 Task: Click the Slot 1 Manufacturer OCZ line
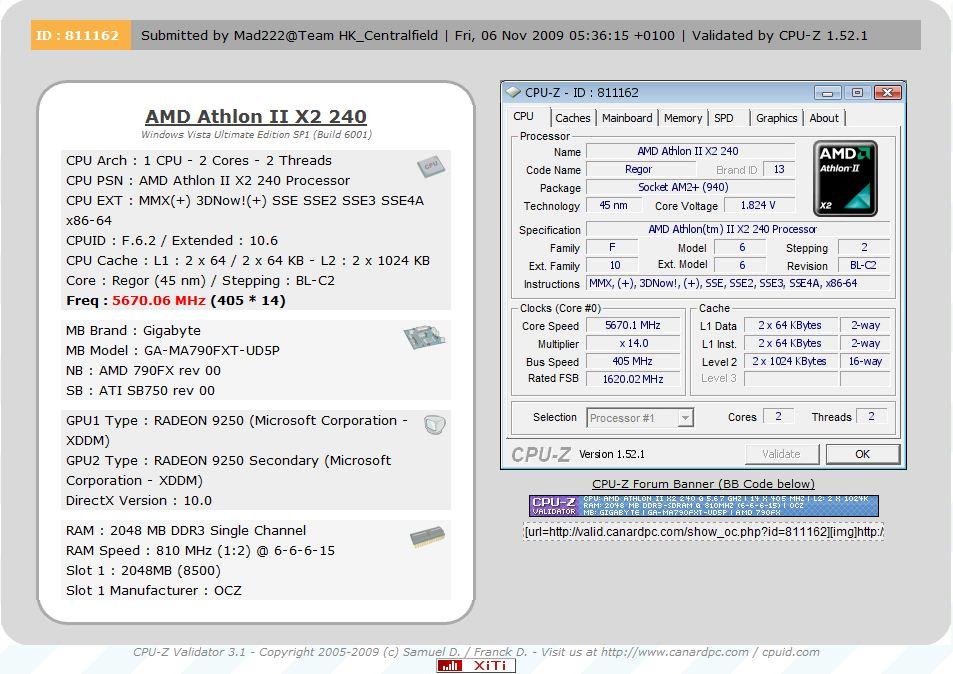tap(154, 591)
